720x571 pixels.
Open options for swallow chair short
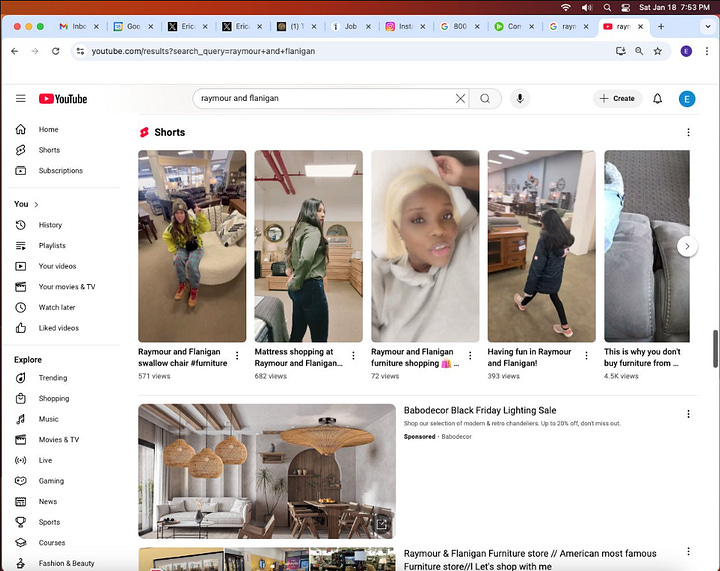237,355
